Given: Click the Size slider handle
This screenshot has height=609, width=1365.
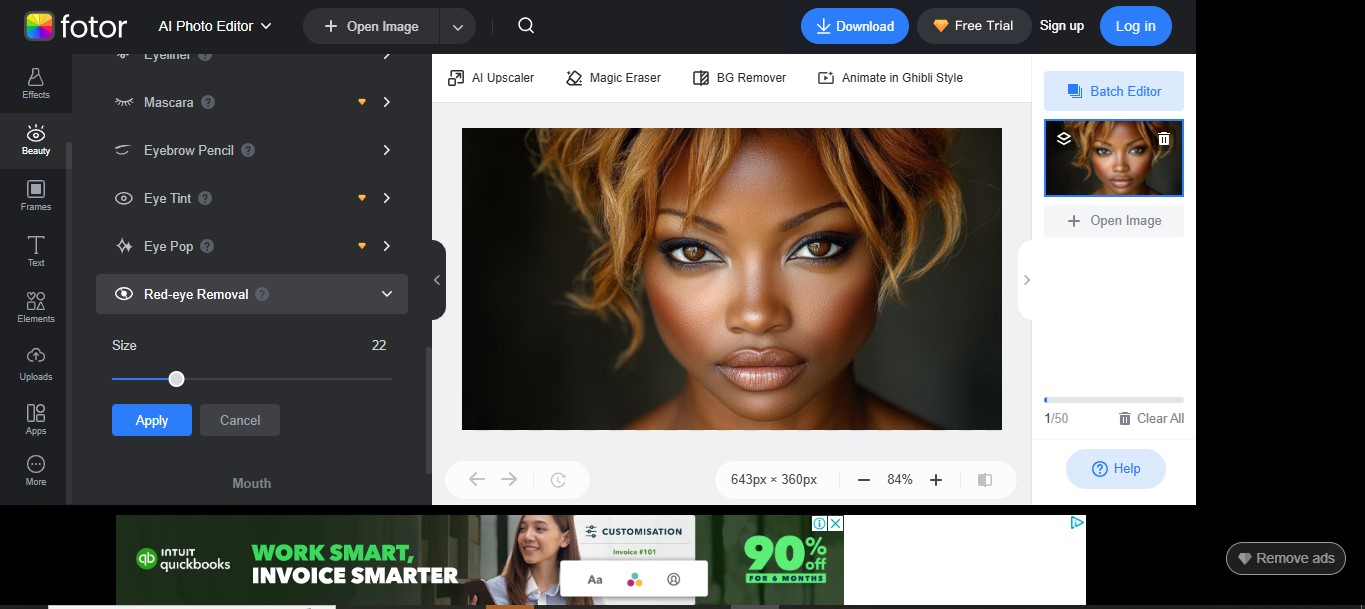Looking at the screenshot, I should [x=176, y=379].
